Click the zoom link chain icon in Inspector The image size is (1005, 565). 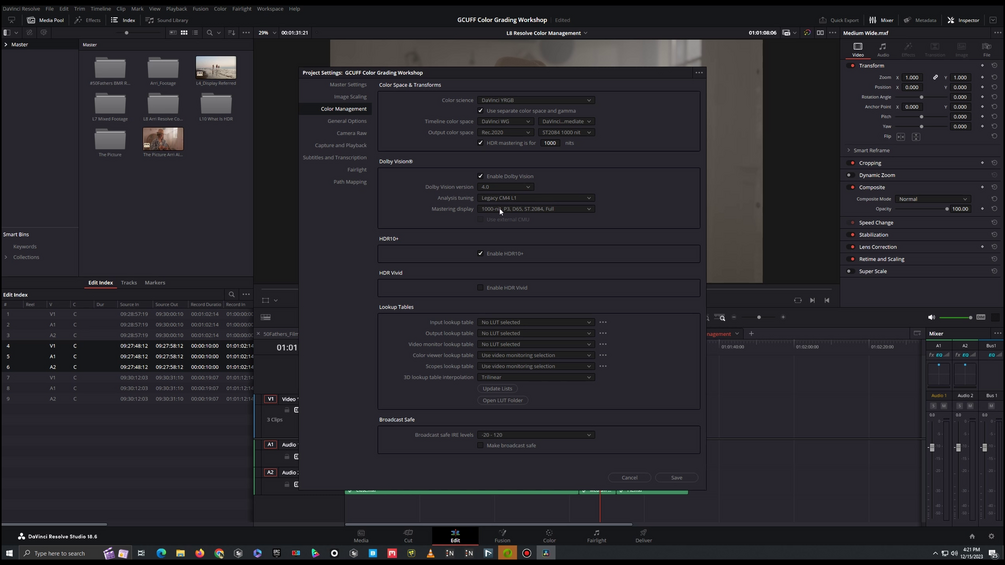point(935,77)
